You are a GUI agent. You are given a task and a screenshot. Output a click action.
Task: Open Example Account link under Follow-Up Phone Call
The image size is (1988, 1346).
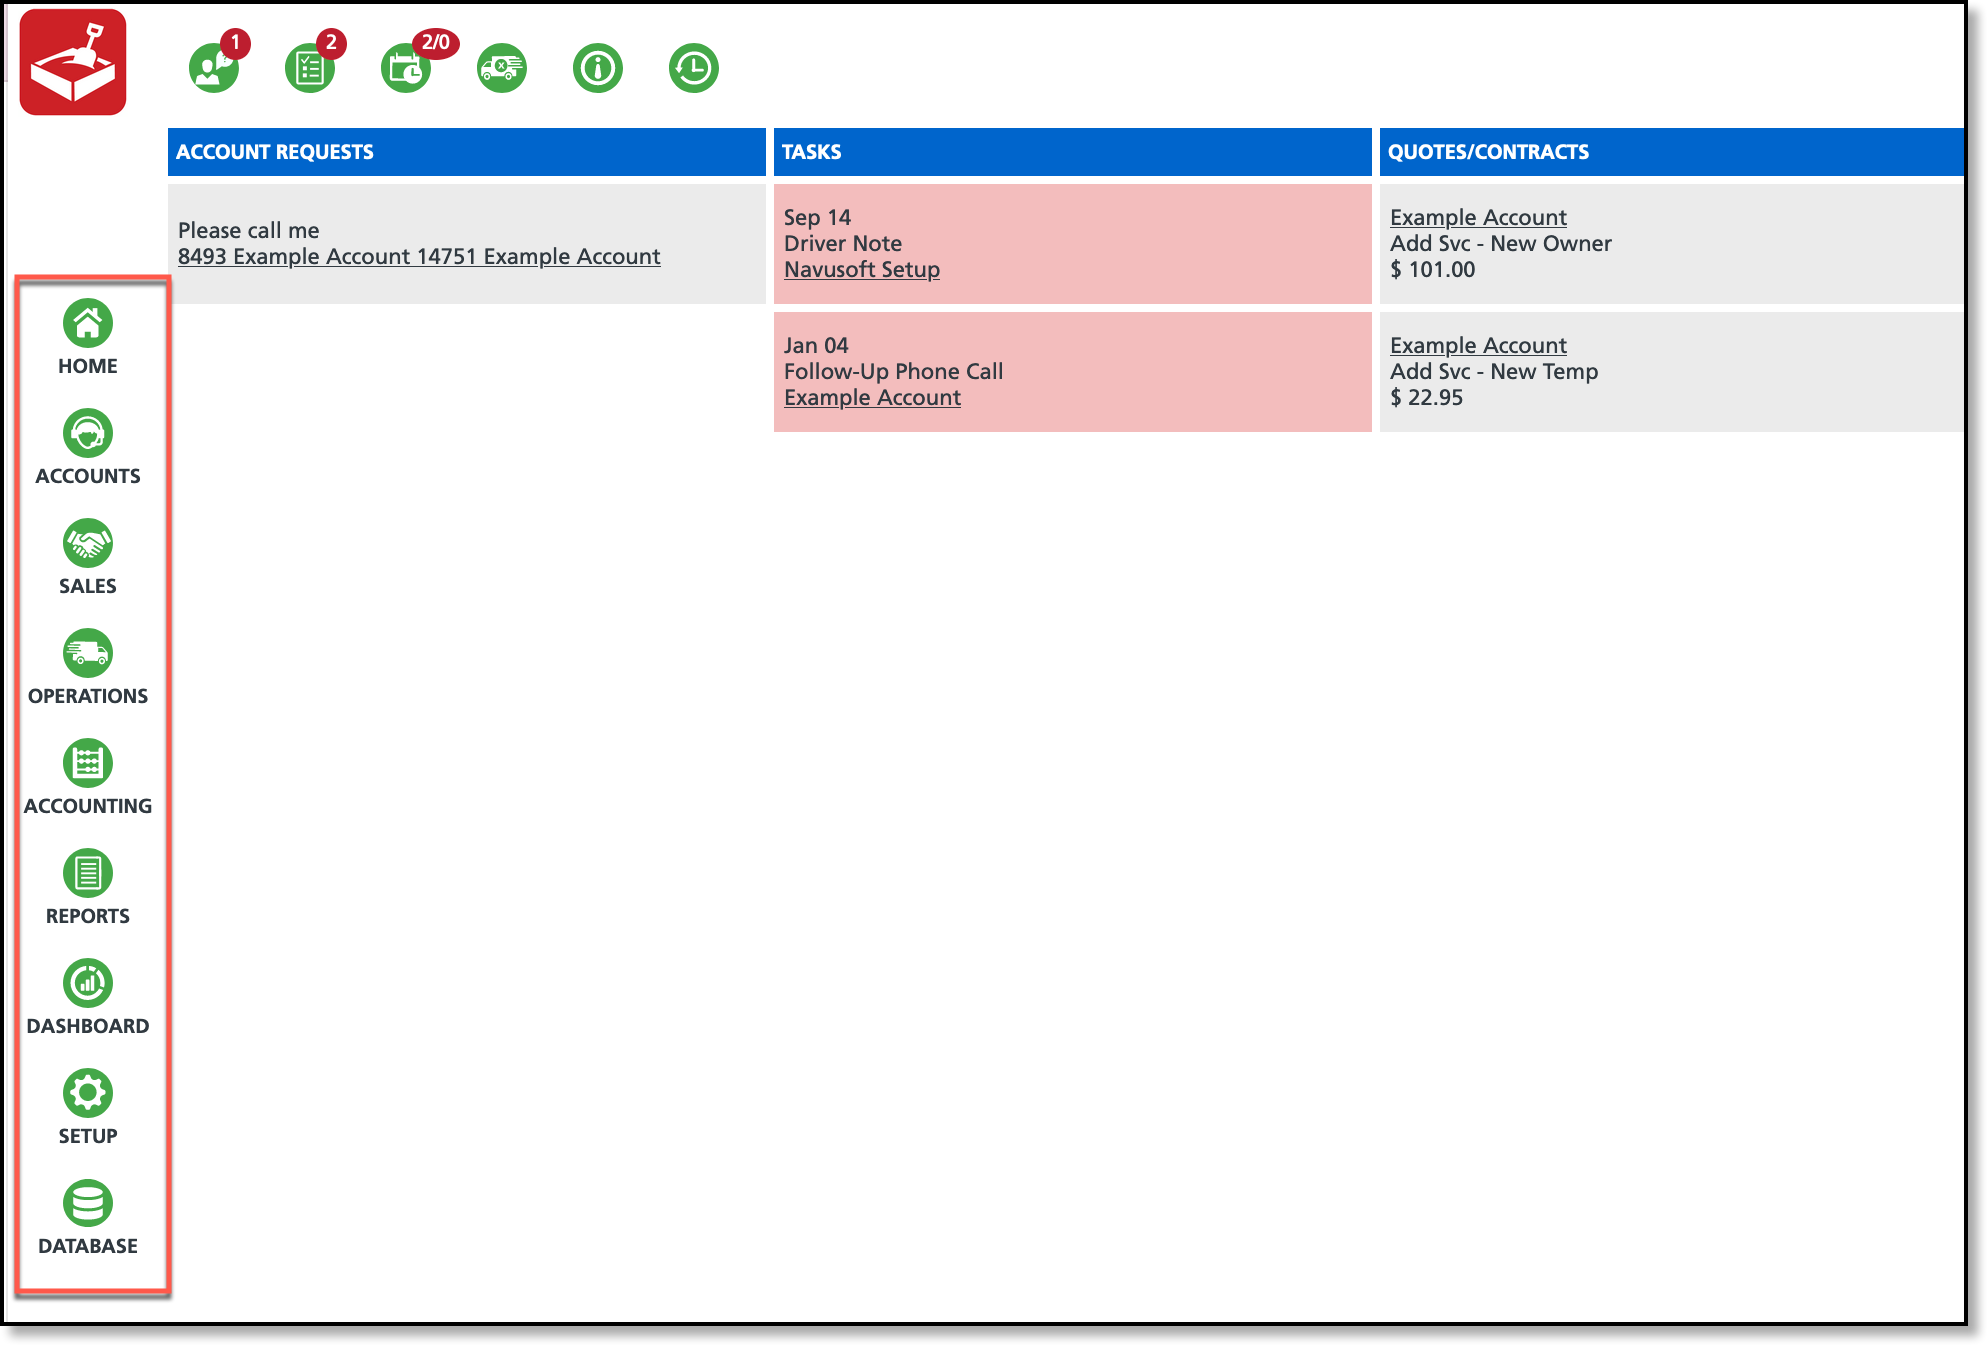[872, 398]
